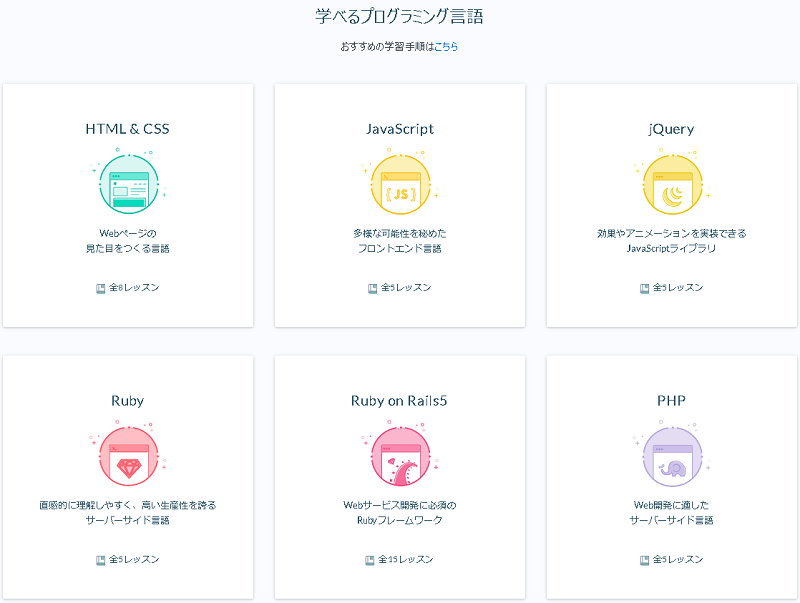The height and width of the screenshot is (603, 800).
Task: Click the こちら link for recommended learning order
Action: point(446,46)
